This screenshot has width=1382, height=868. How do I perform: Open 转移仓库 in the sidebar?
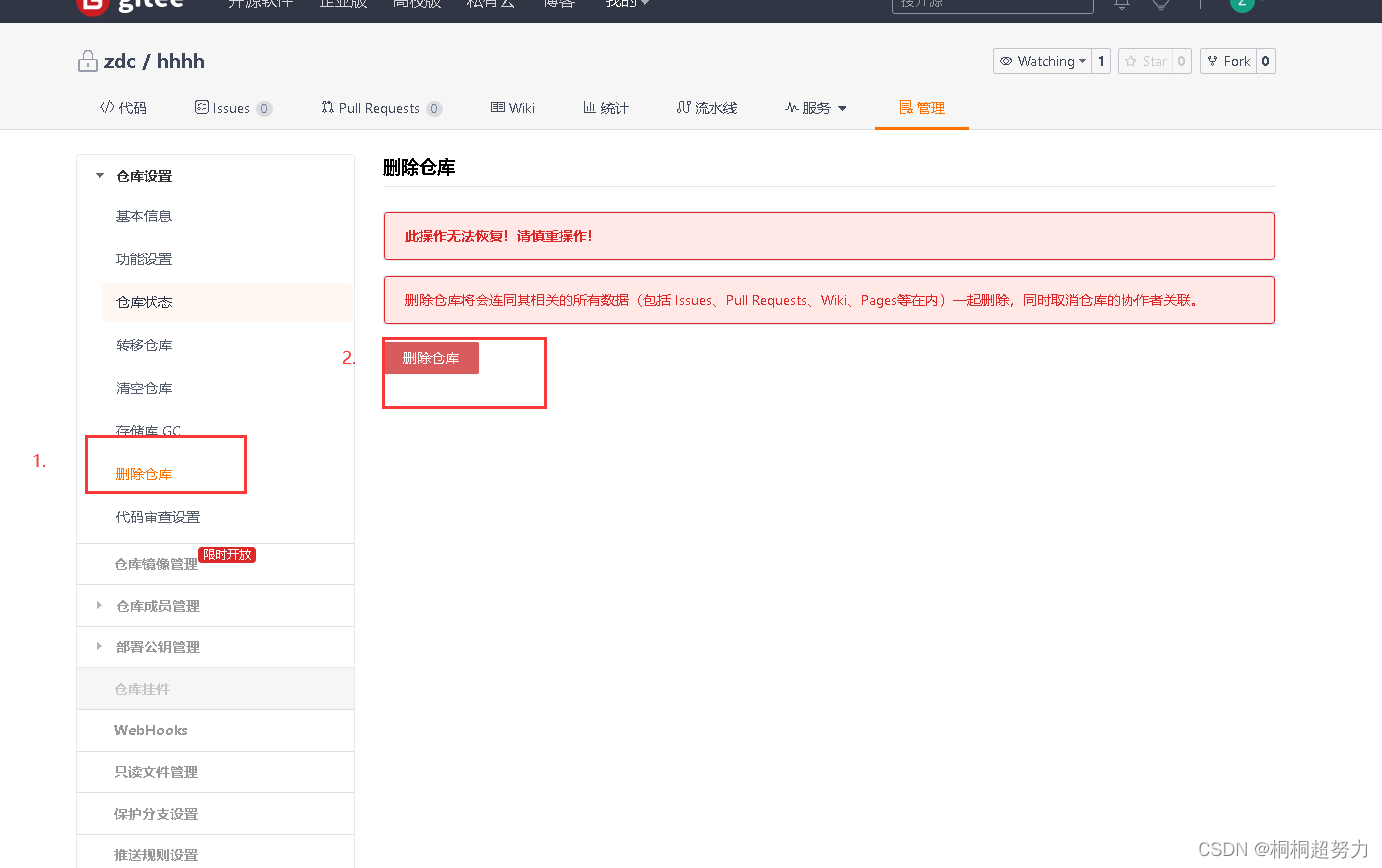(144, 345)
